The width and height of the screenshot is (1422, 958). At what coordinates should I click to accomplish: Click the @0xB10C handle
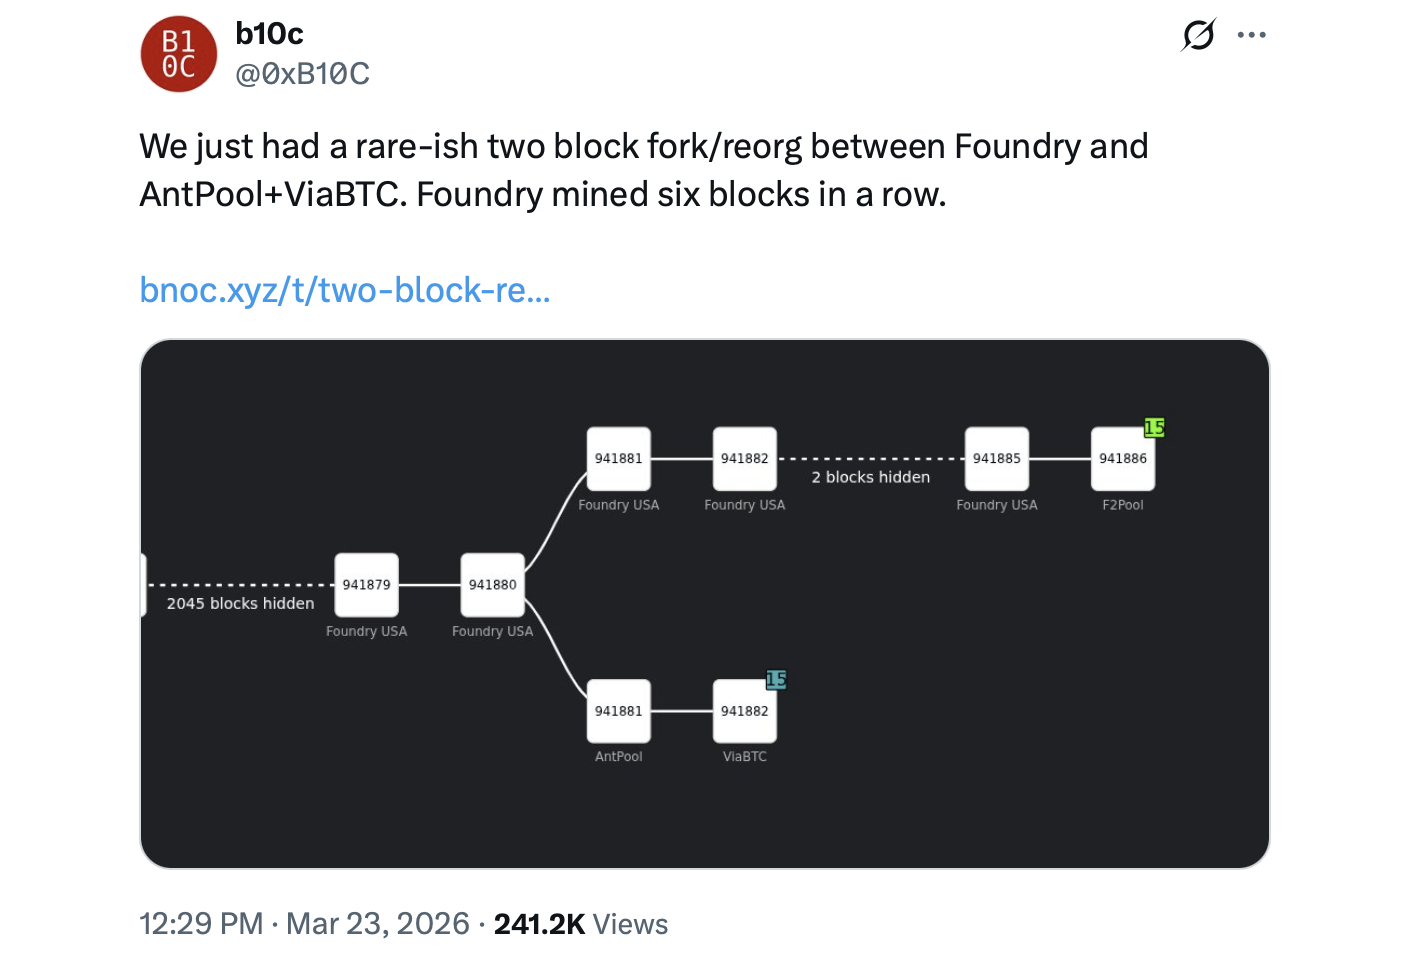click(302, 73)
